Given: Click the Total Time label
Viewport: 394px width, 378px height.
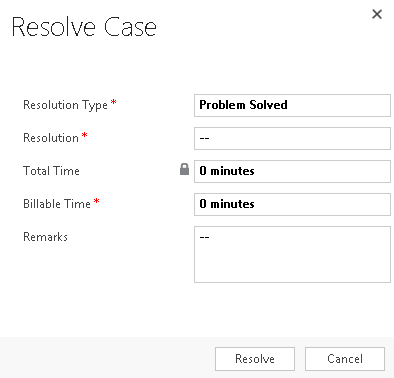Looking at the screenshot, I should pyautogui.click(x=51, y=171).
